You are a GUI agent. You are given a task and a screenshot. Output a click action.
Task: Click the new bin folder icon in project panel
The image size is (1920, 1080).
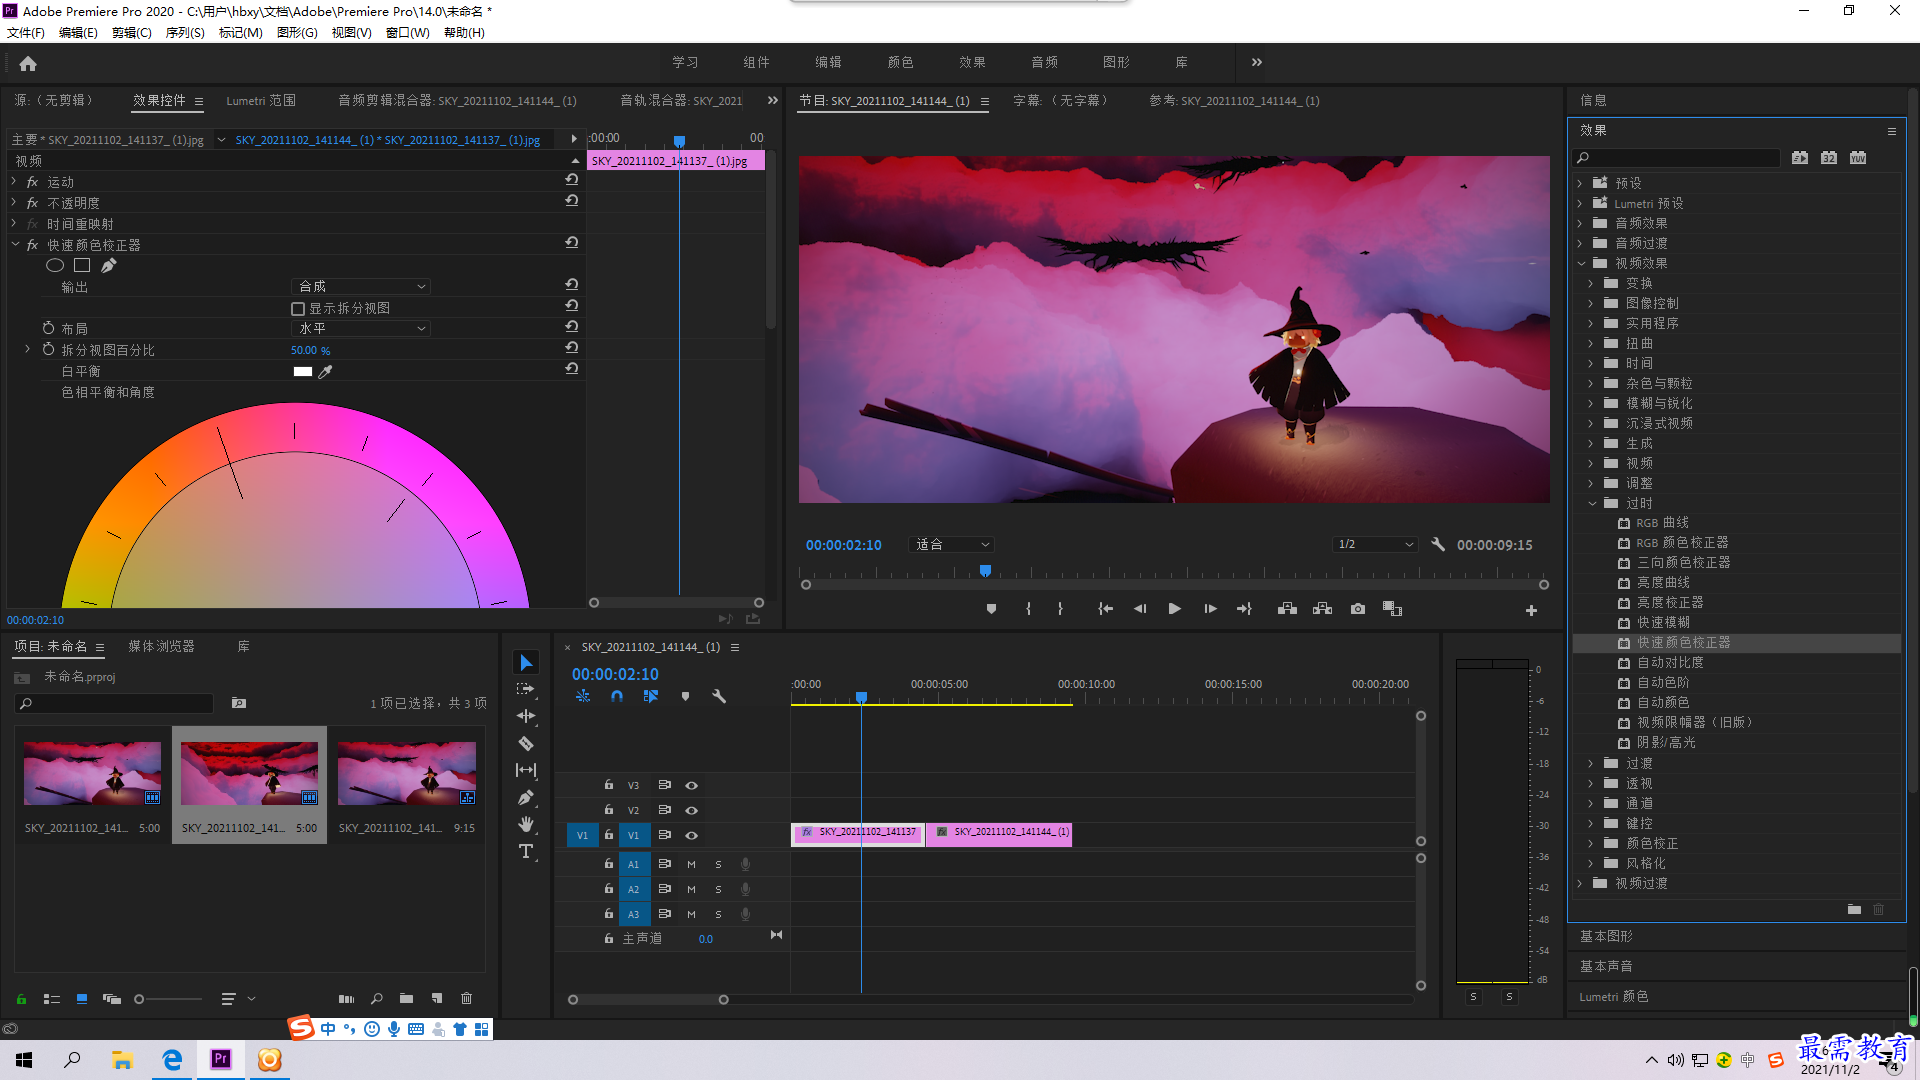406,998
